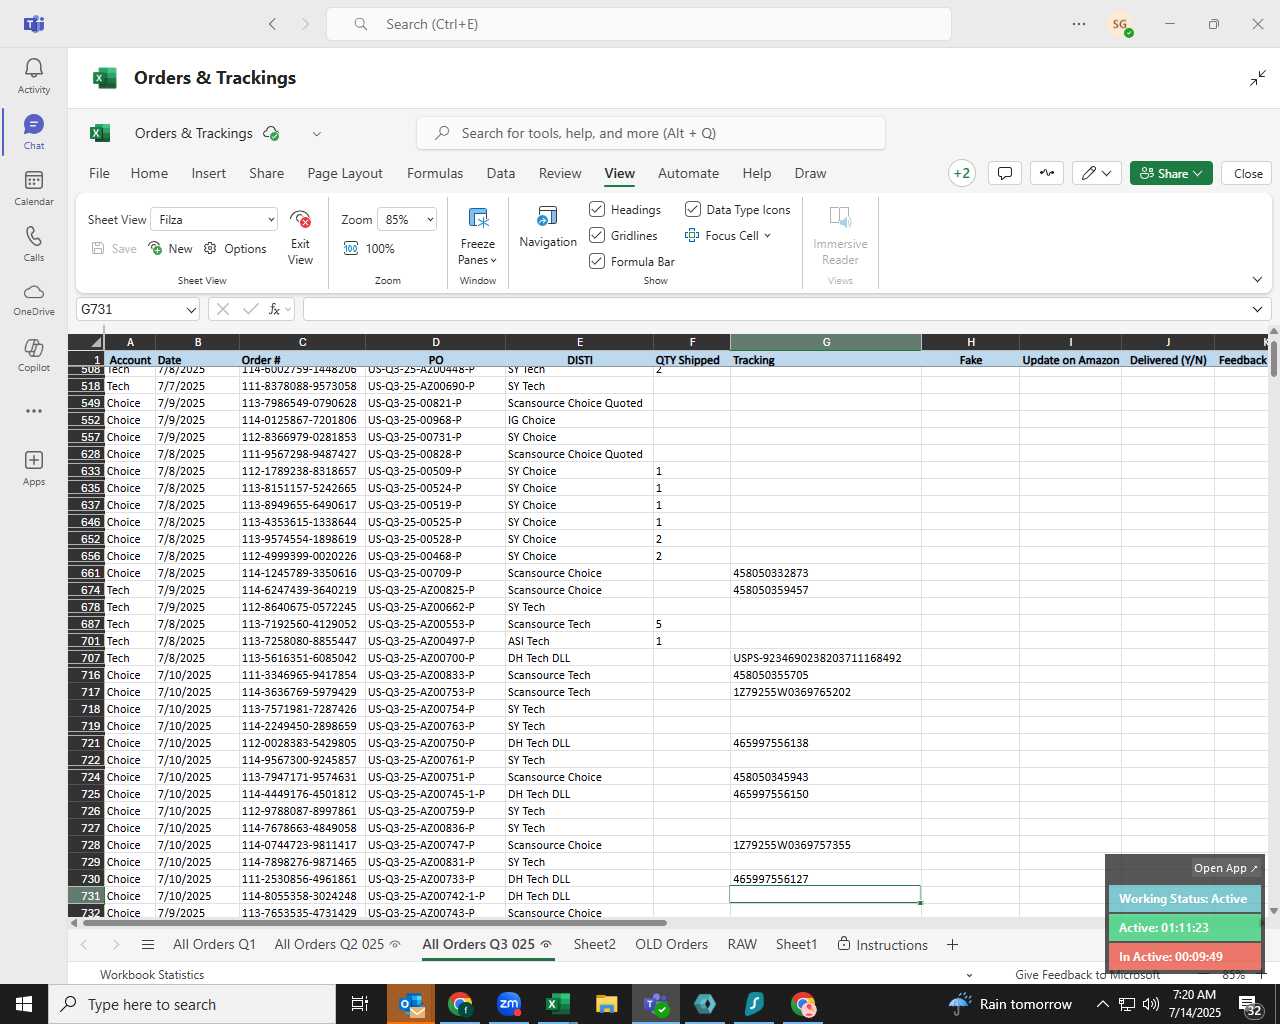This screenshot has height=1024, width=1280.
Task: Click the New sheet view icon
Action: [155, 249]
